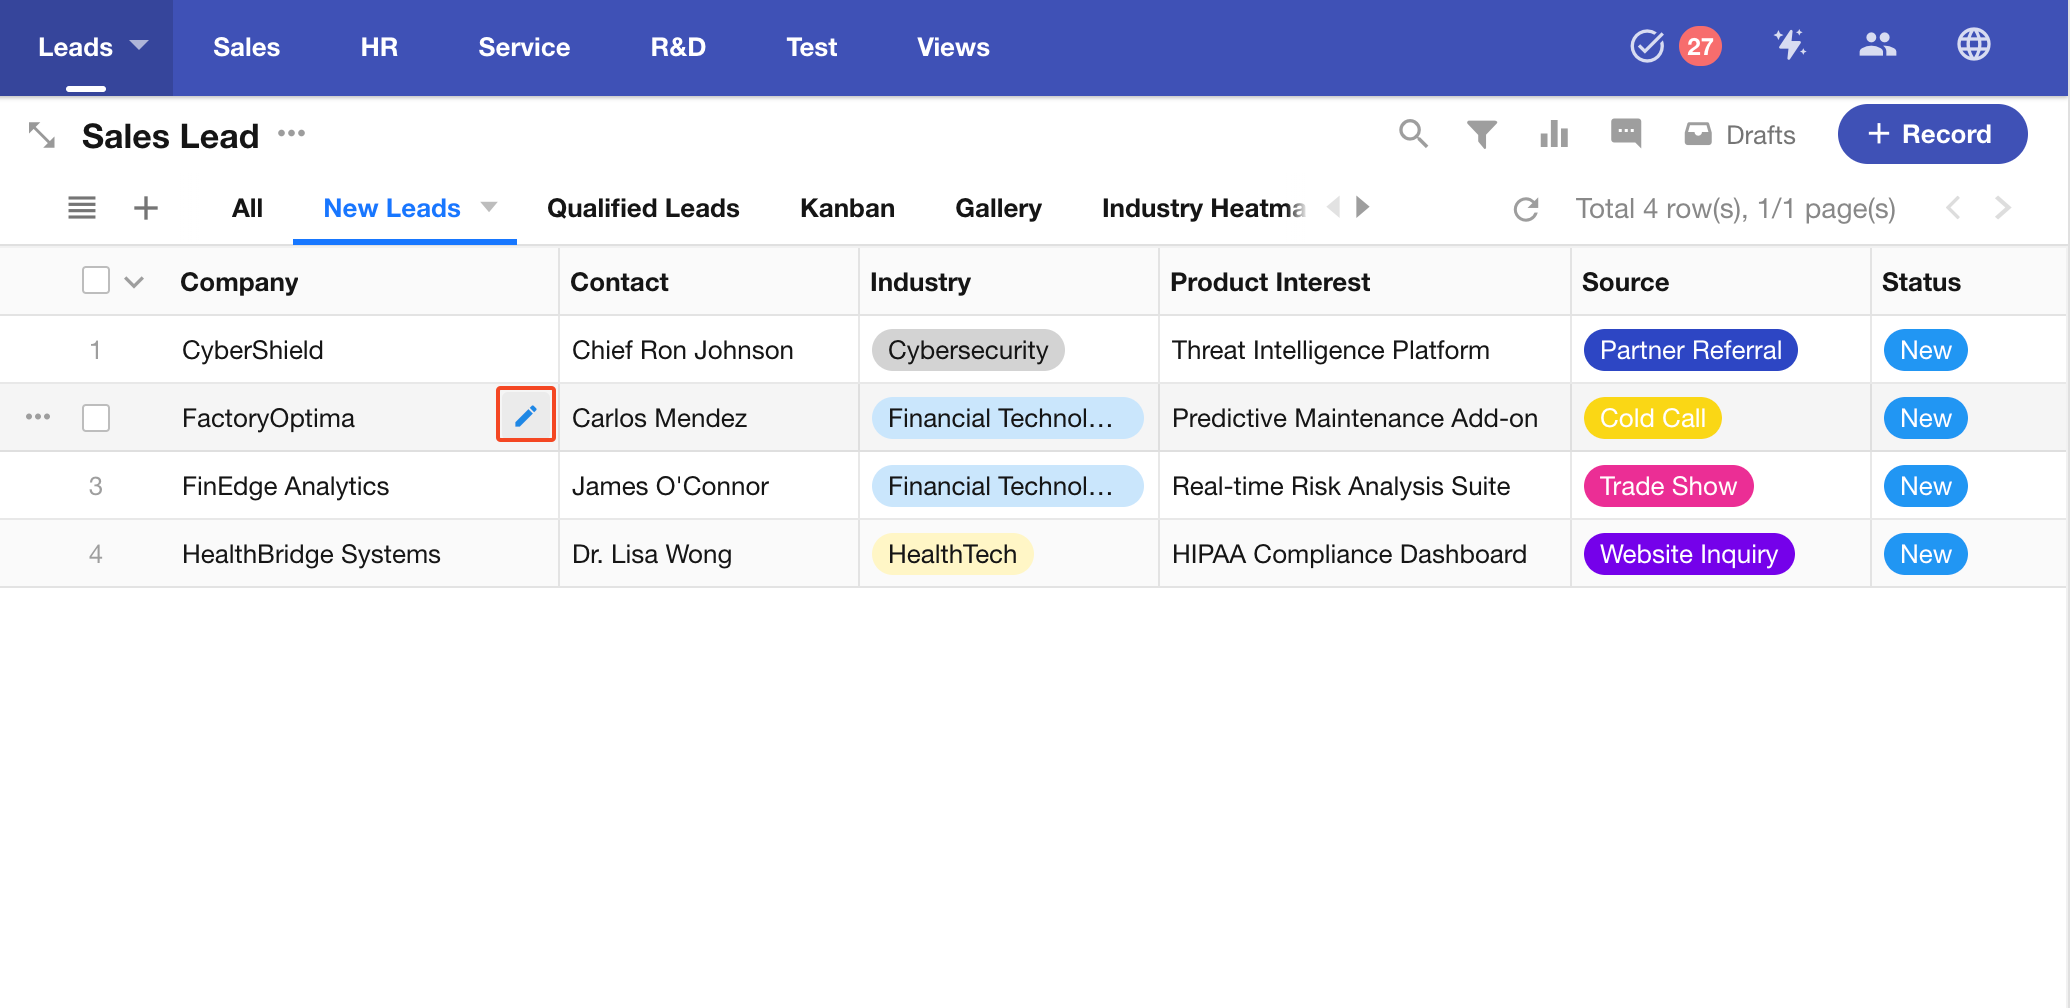Refresh the table with the reload icon
The width and height of the screenshot is (2070, 1008).
click(x=1526, y=209)
